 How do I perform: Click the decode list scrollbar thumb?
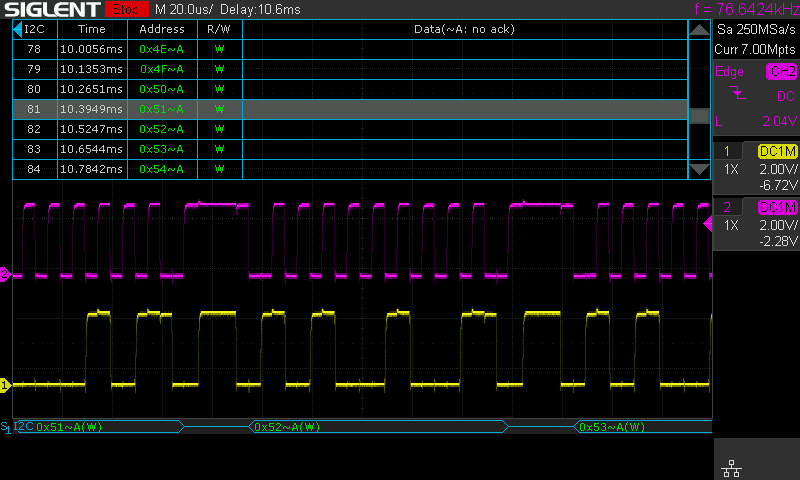(x=700, y=113)
